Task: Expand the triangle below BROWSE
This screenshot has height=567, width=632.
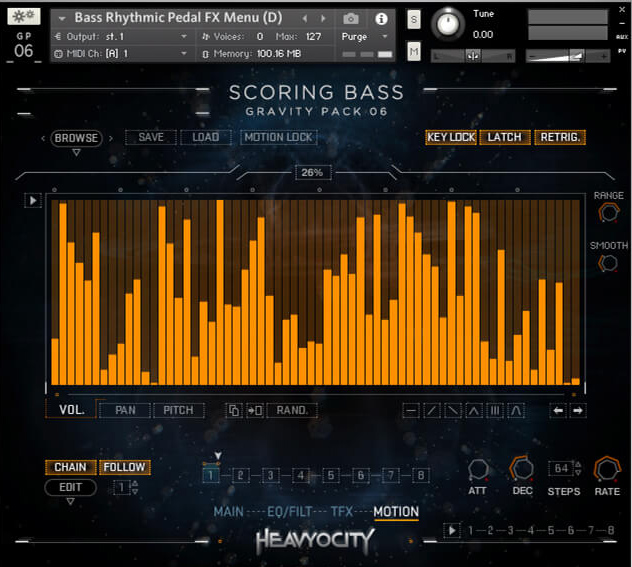Action: tap(76, 152)
